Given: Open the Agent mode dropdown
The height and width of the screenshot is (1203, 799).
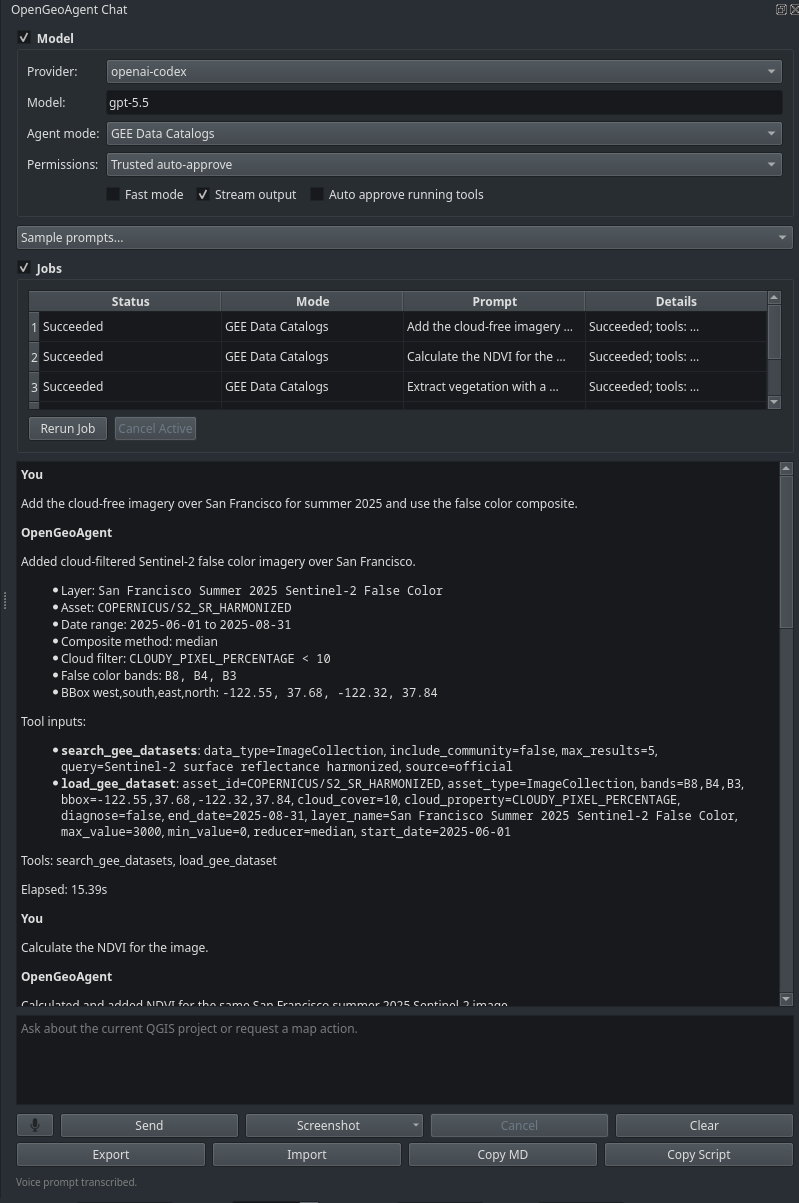Looking at the screenshot, I should pos(444,133).
